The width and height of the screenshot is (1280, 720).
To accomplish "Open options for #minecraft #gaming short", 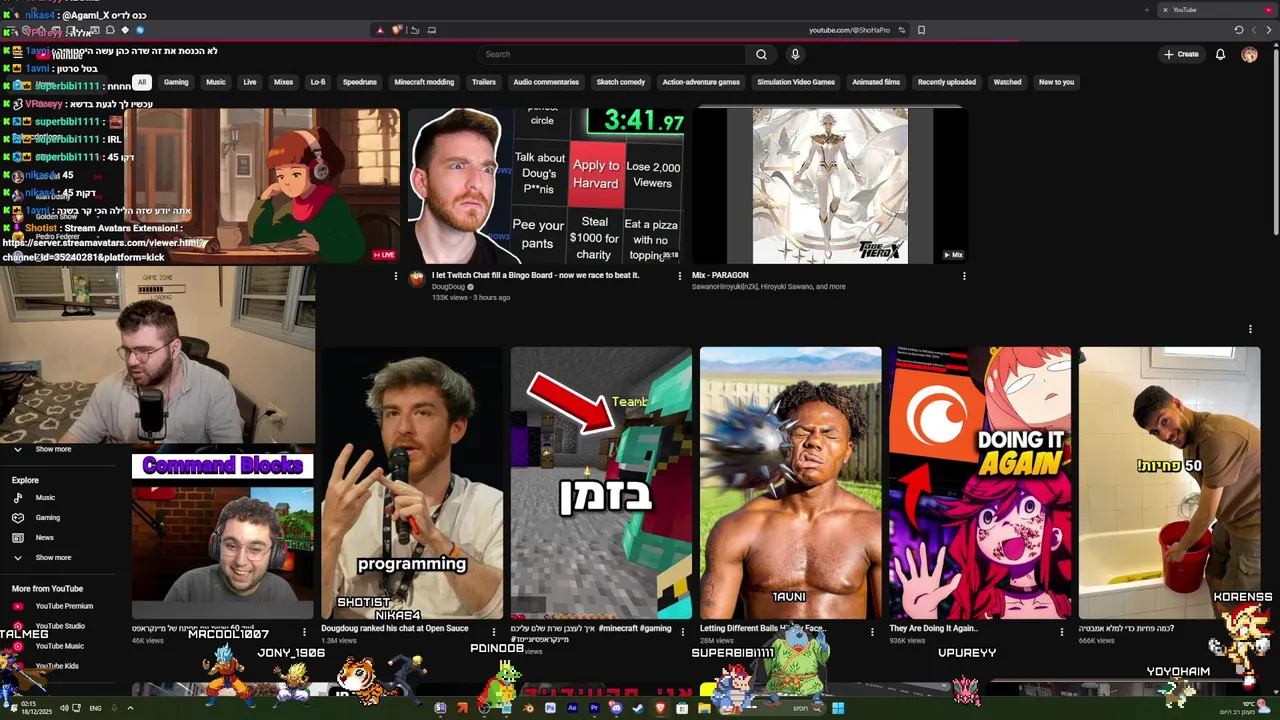I will pyautogui.click(x=683, y=632).
